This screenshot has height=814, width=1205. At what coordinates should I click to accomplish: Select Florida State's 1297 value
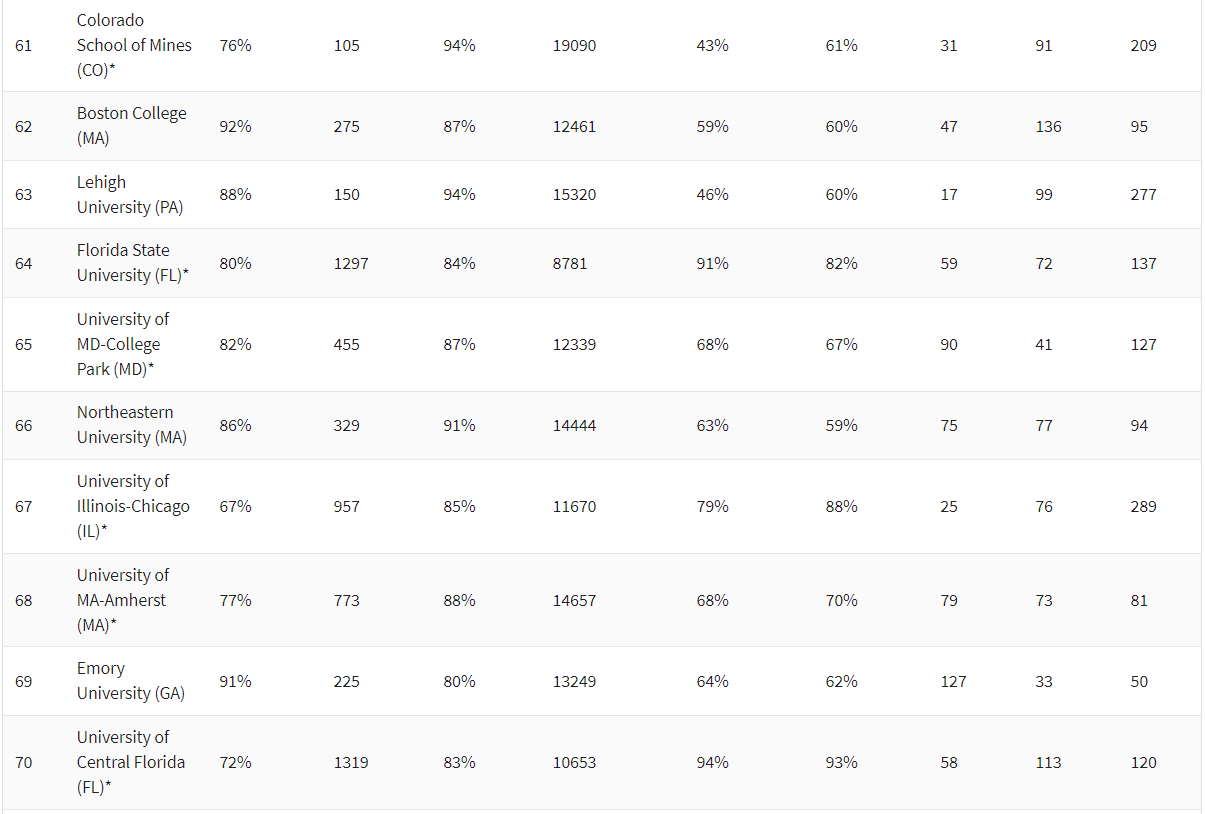(351, 264)
